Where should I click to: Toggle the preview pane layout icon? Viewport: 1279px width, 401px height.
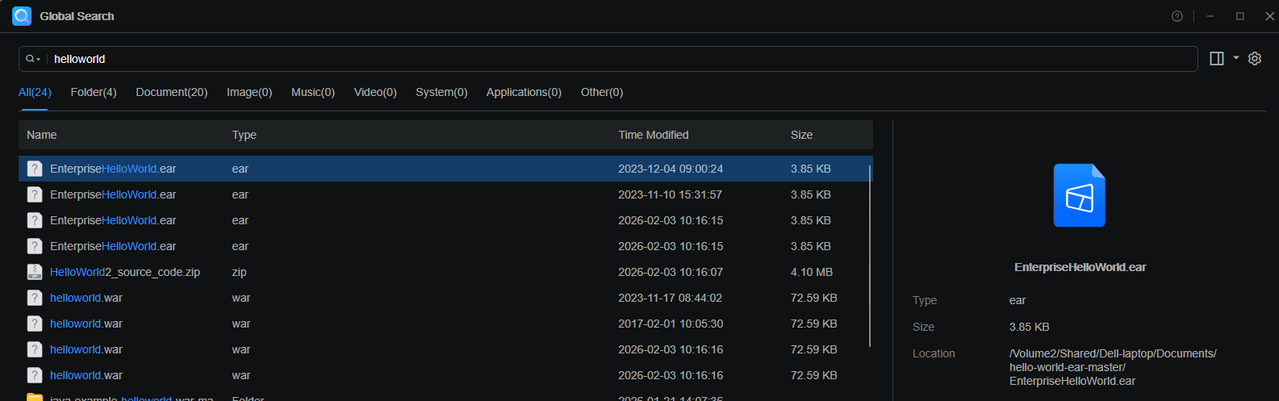click(x=1217, y=59)
